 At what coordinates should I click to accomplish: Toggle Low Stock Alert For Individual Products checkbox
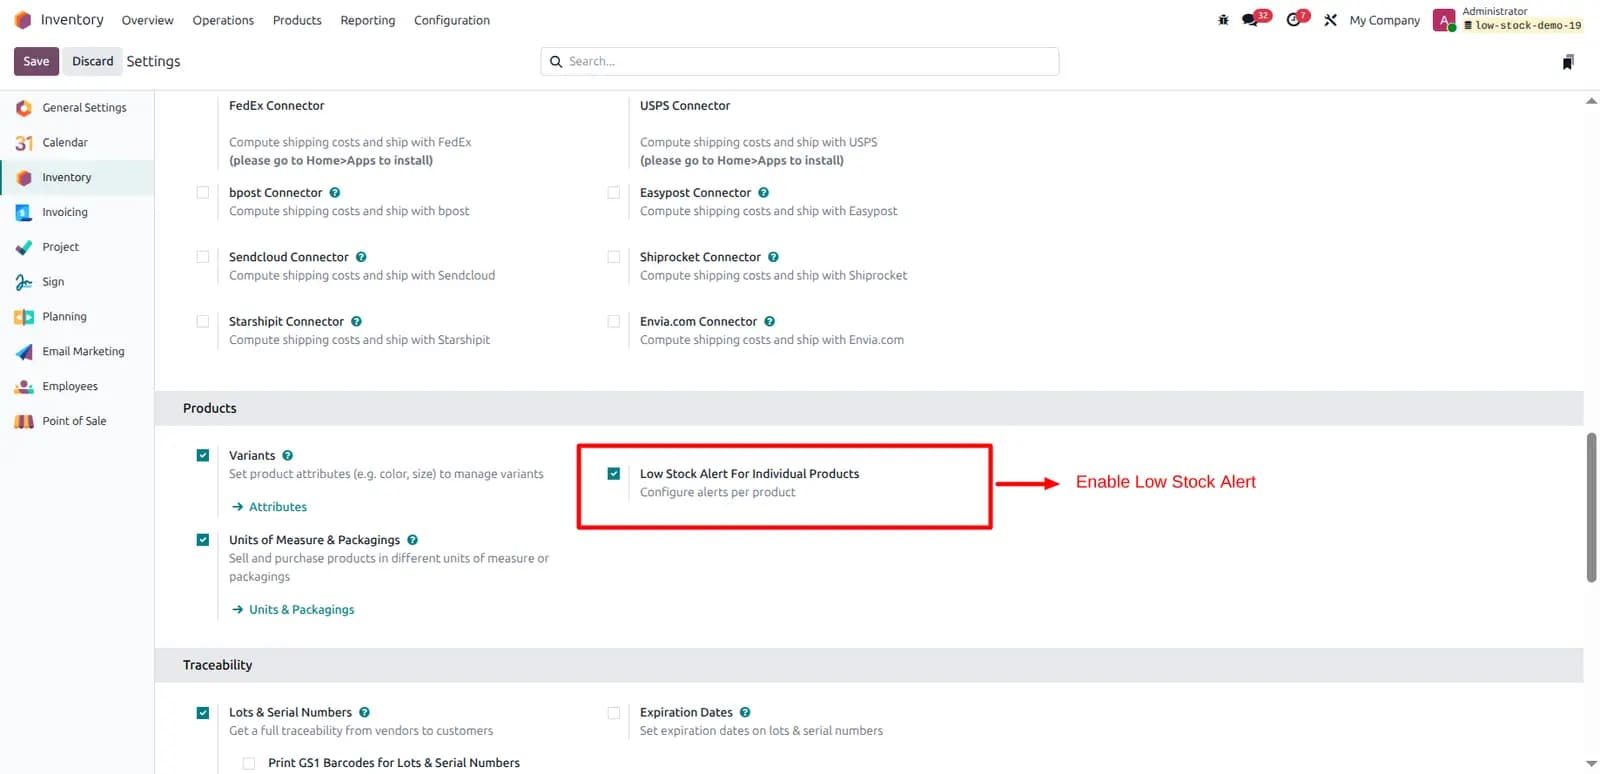tap(614, 474)
